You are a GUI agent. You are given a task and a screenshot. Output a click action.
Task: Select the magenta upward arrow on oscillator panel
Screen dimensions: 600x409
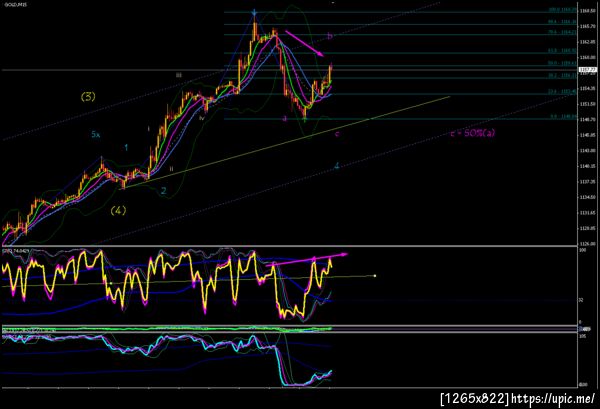(307, 259)
